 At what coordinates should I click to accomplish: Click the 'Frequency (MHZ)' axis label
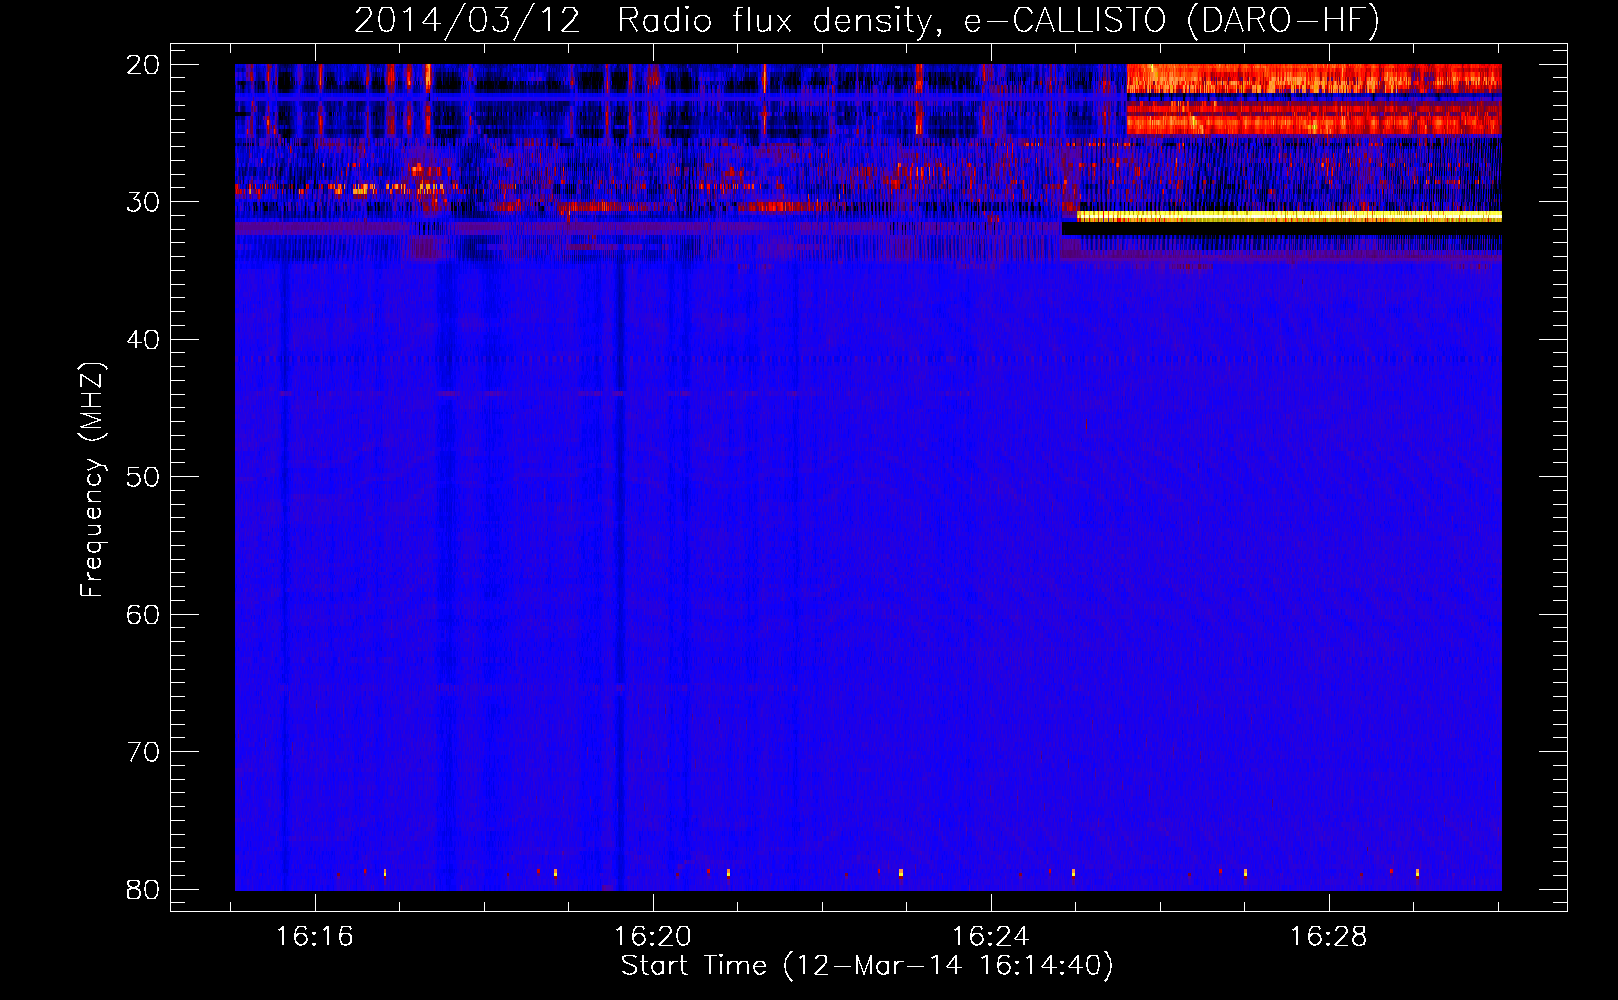tap(92, 480)
